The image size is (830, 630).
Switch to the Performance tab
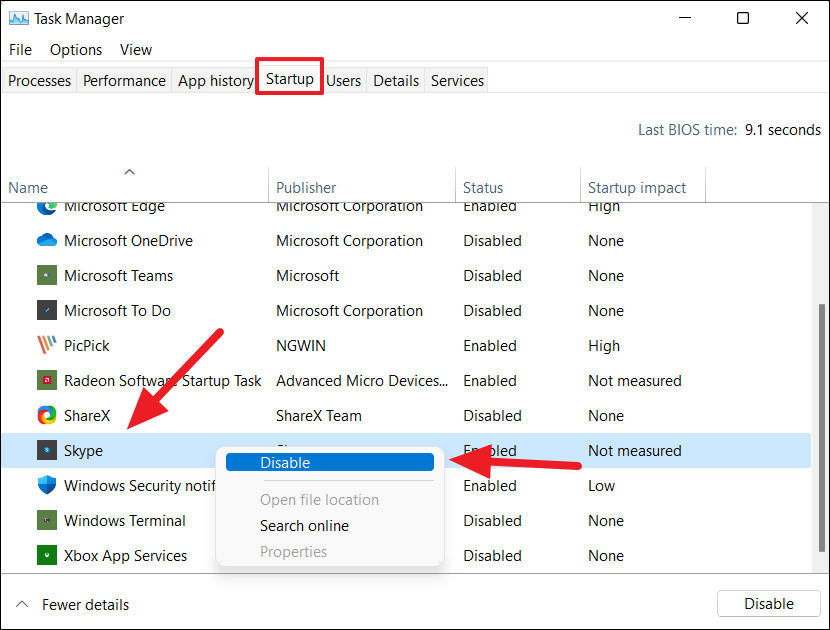pos(124,80)
